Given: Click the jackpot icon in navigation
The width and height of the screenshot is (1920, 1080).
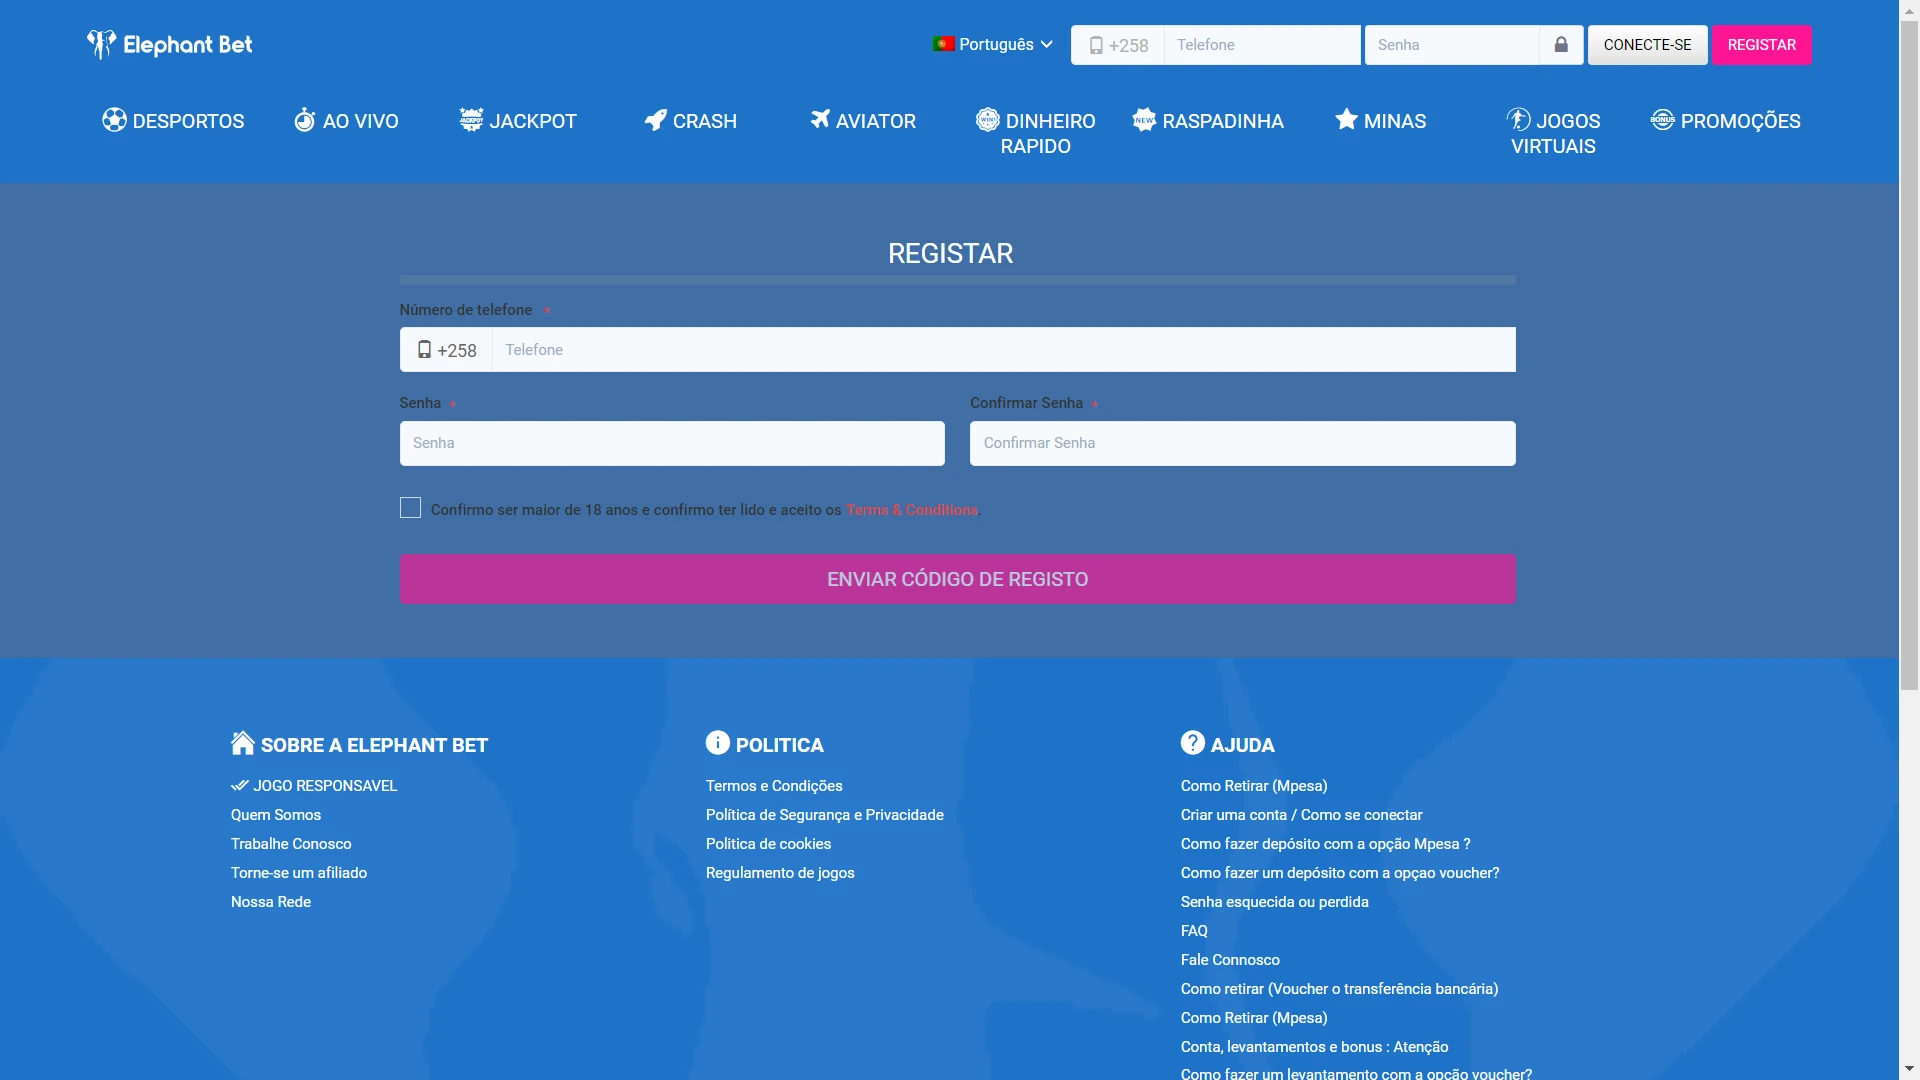Looking at the screenshot, I should pos(471,120).
